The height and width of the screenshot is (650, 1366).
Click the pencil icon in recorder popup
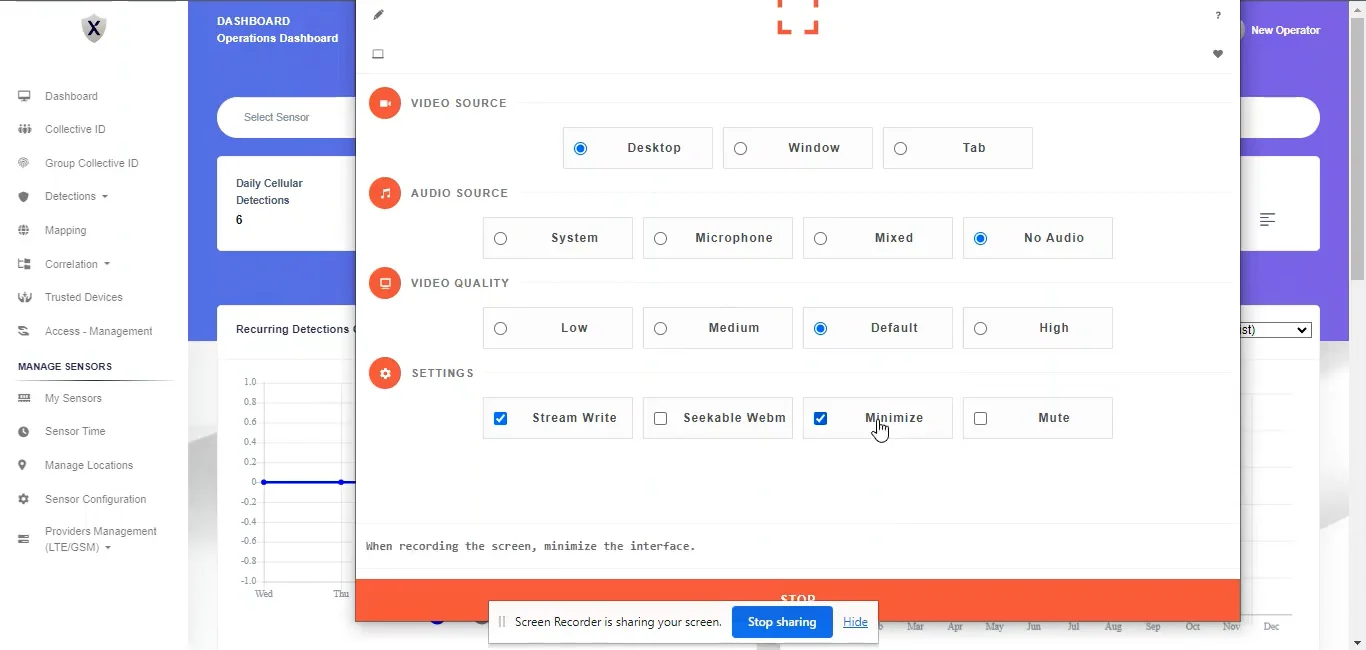click(378, 15)
